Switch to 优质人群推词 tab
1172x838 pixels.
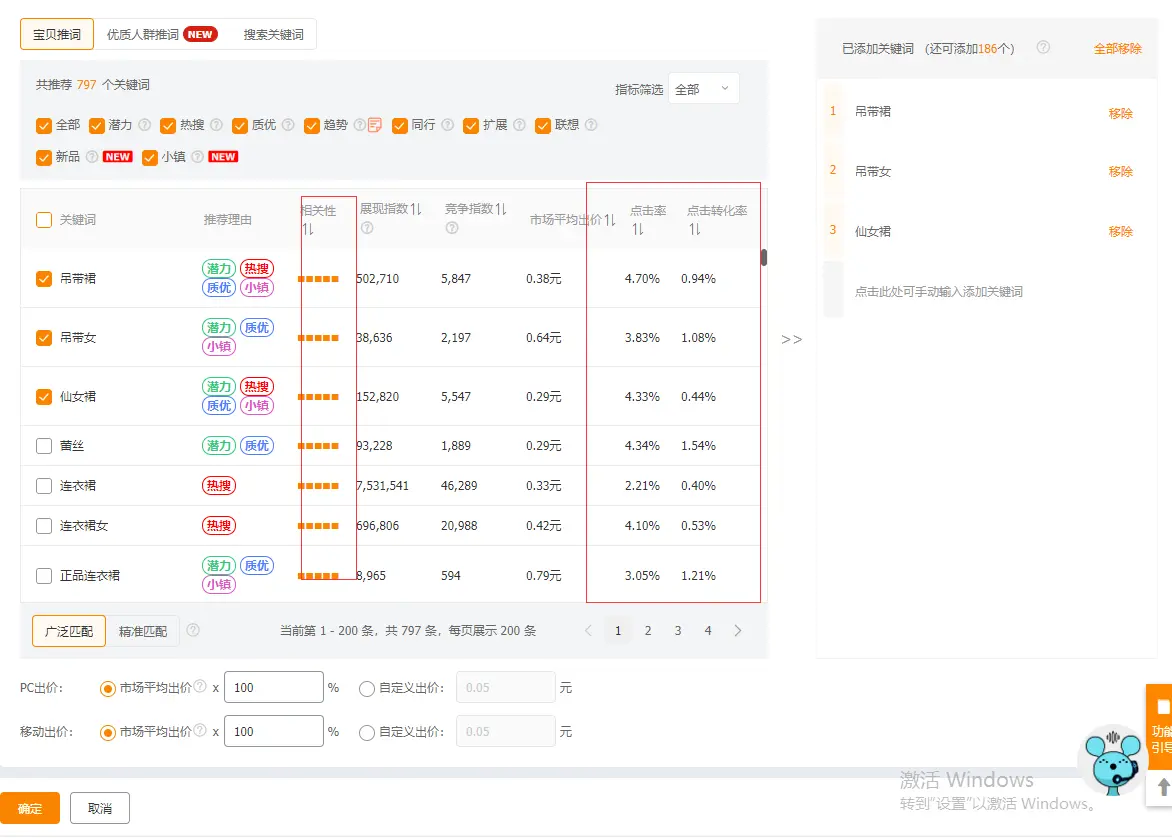(160, 34)
